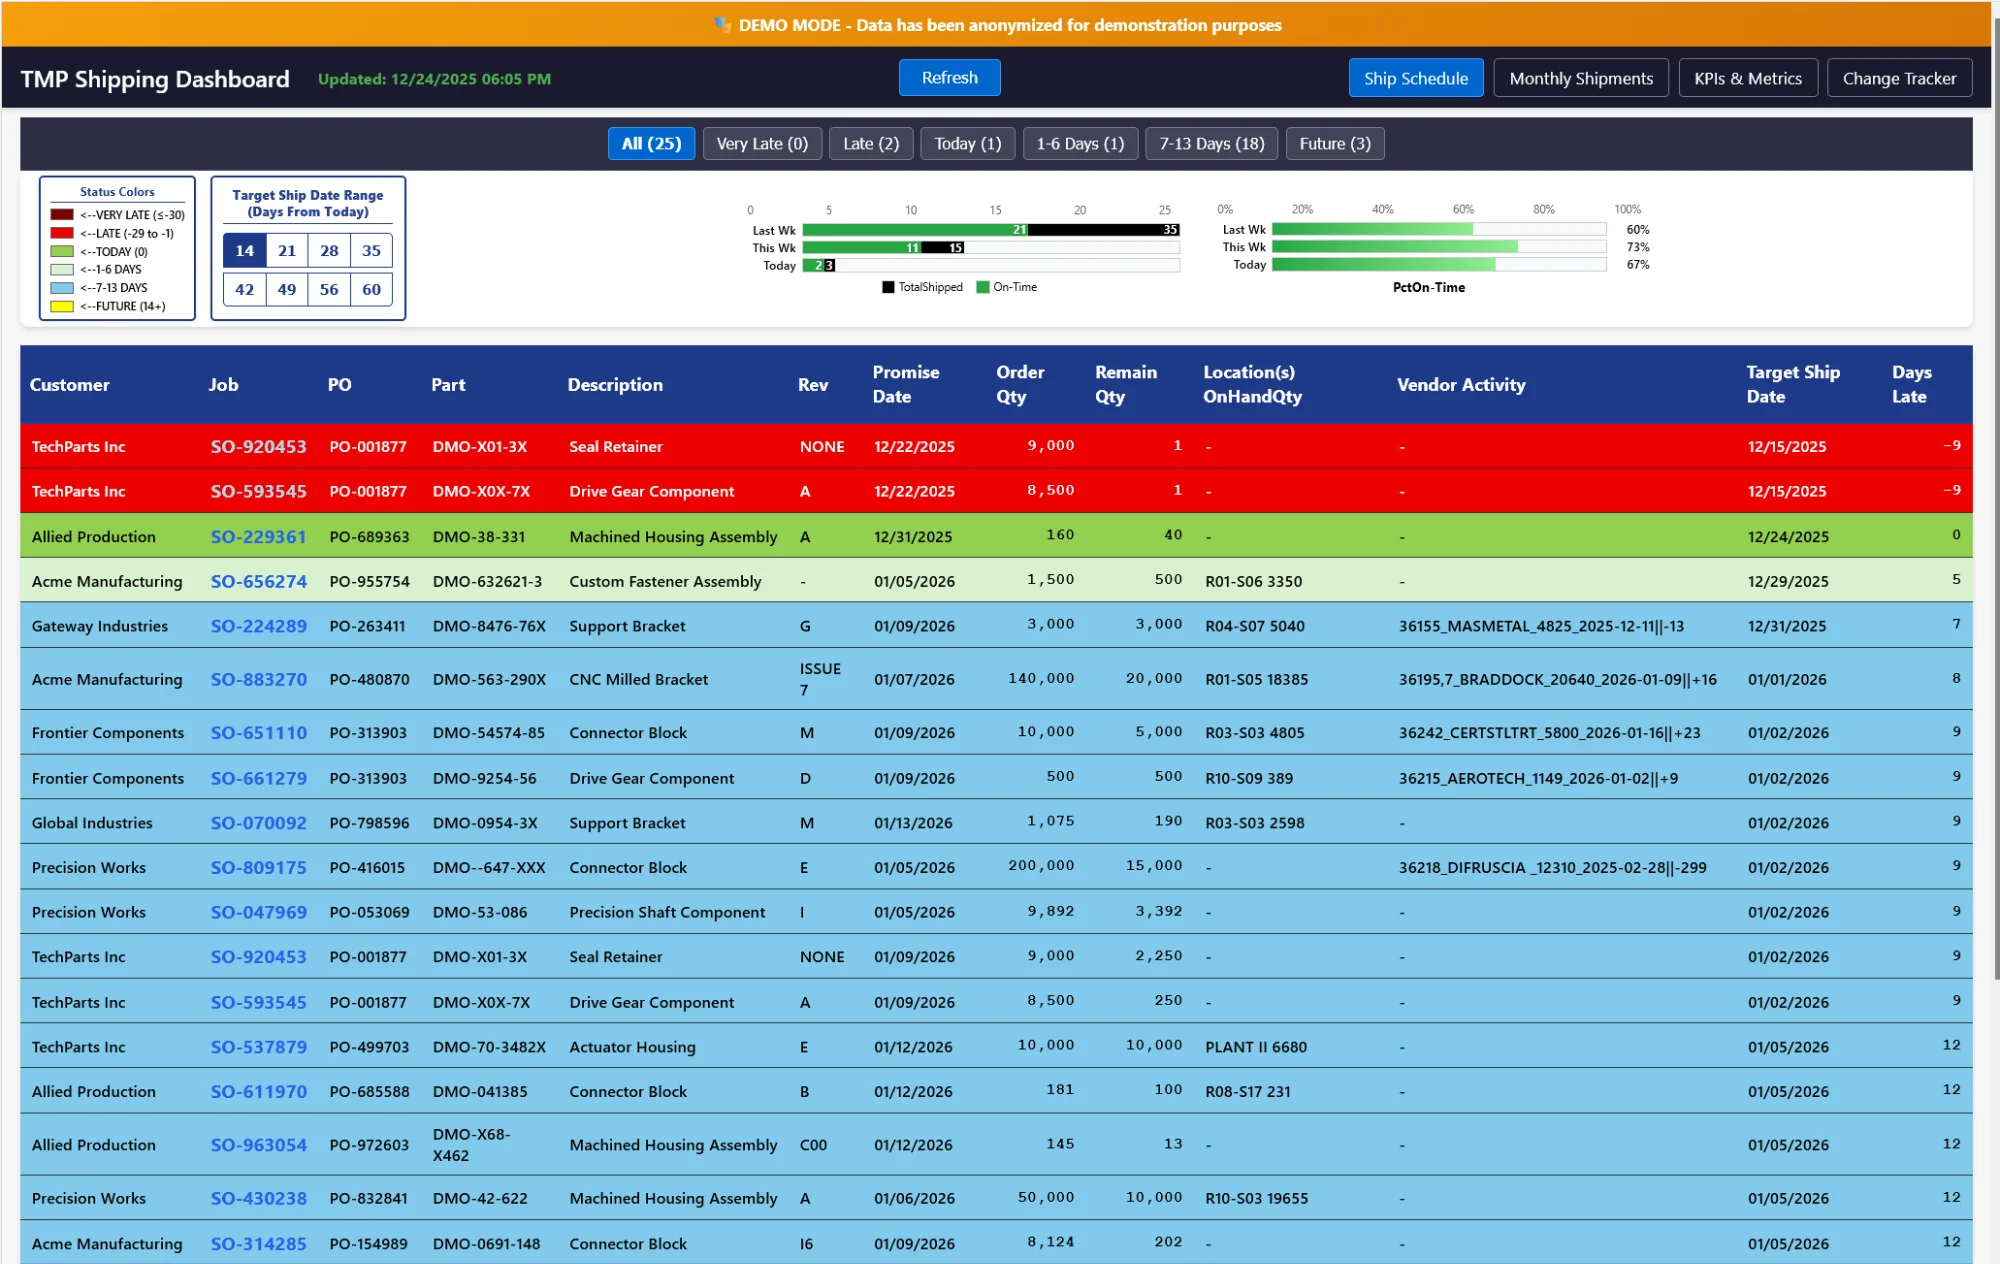Click the Refresh button
Viewport: 2000px width, 1264px height.
point(948,77)
